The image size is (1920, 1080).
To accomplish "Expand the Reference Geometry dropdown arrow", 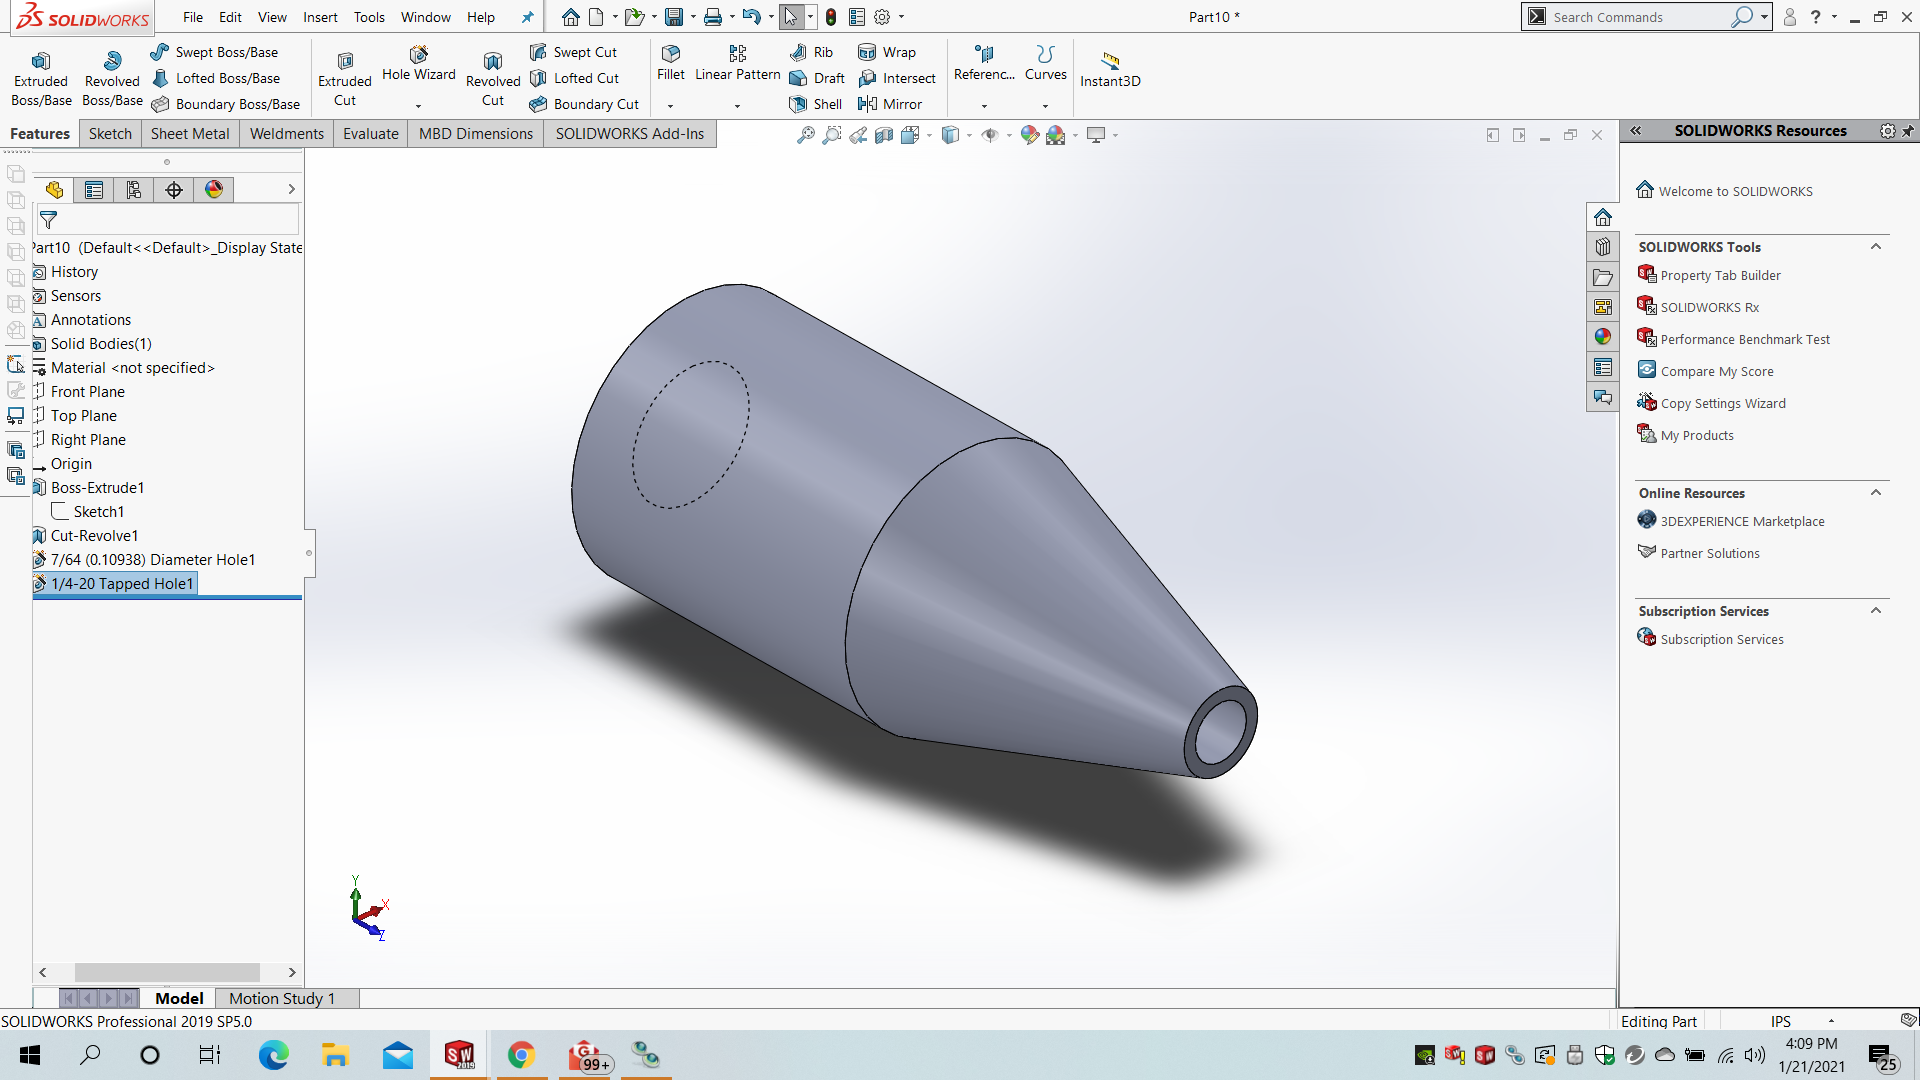I will coord(984,105).
